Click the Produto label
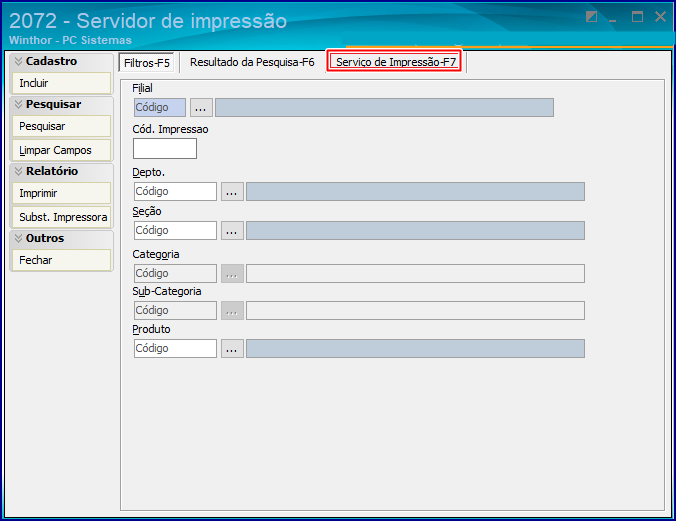The height and width of the screenshot is (521, 676). point(151,330)
